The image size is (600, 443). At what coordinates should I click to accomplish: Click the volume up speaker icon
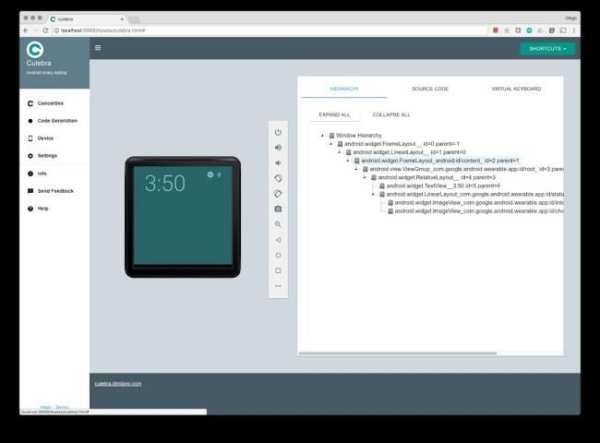pos(278,148)
